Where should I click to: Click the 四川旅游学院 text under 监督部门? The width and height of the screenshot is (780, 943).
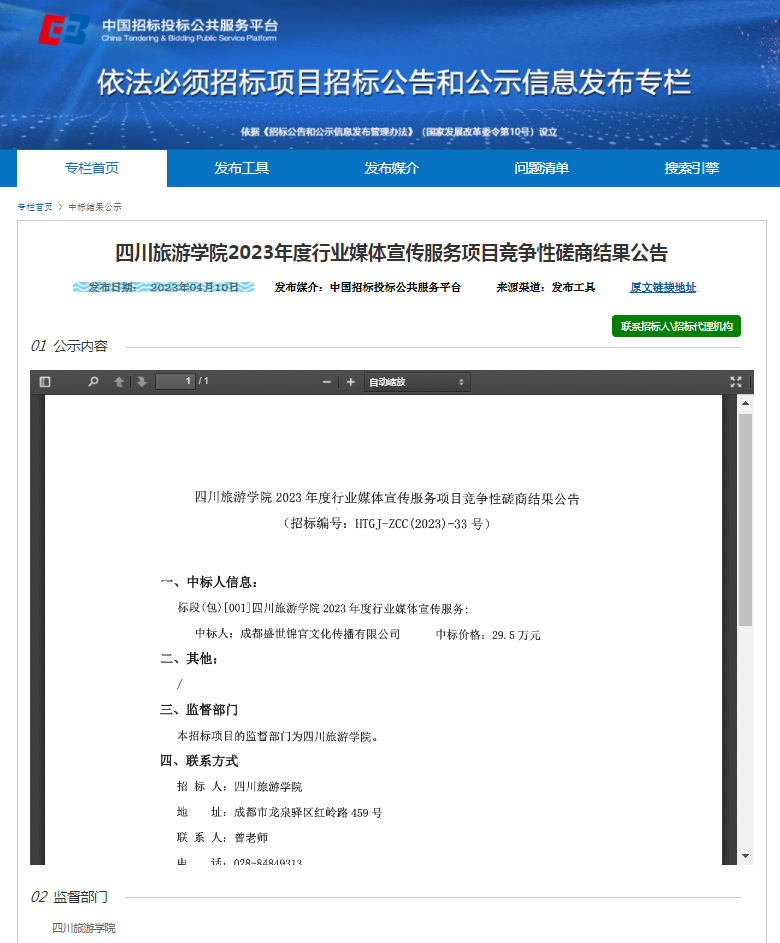coord(84,928)
